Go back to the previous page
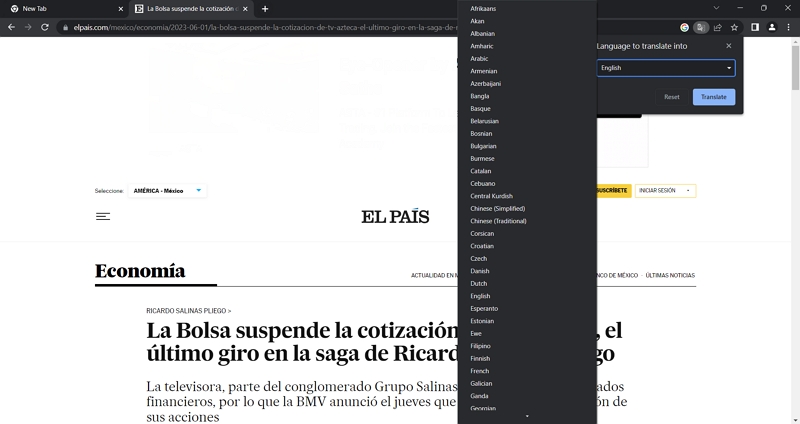 point(11,27)
